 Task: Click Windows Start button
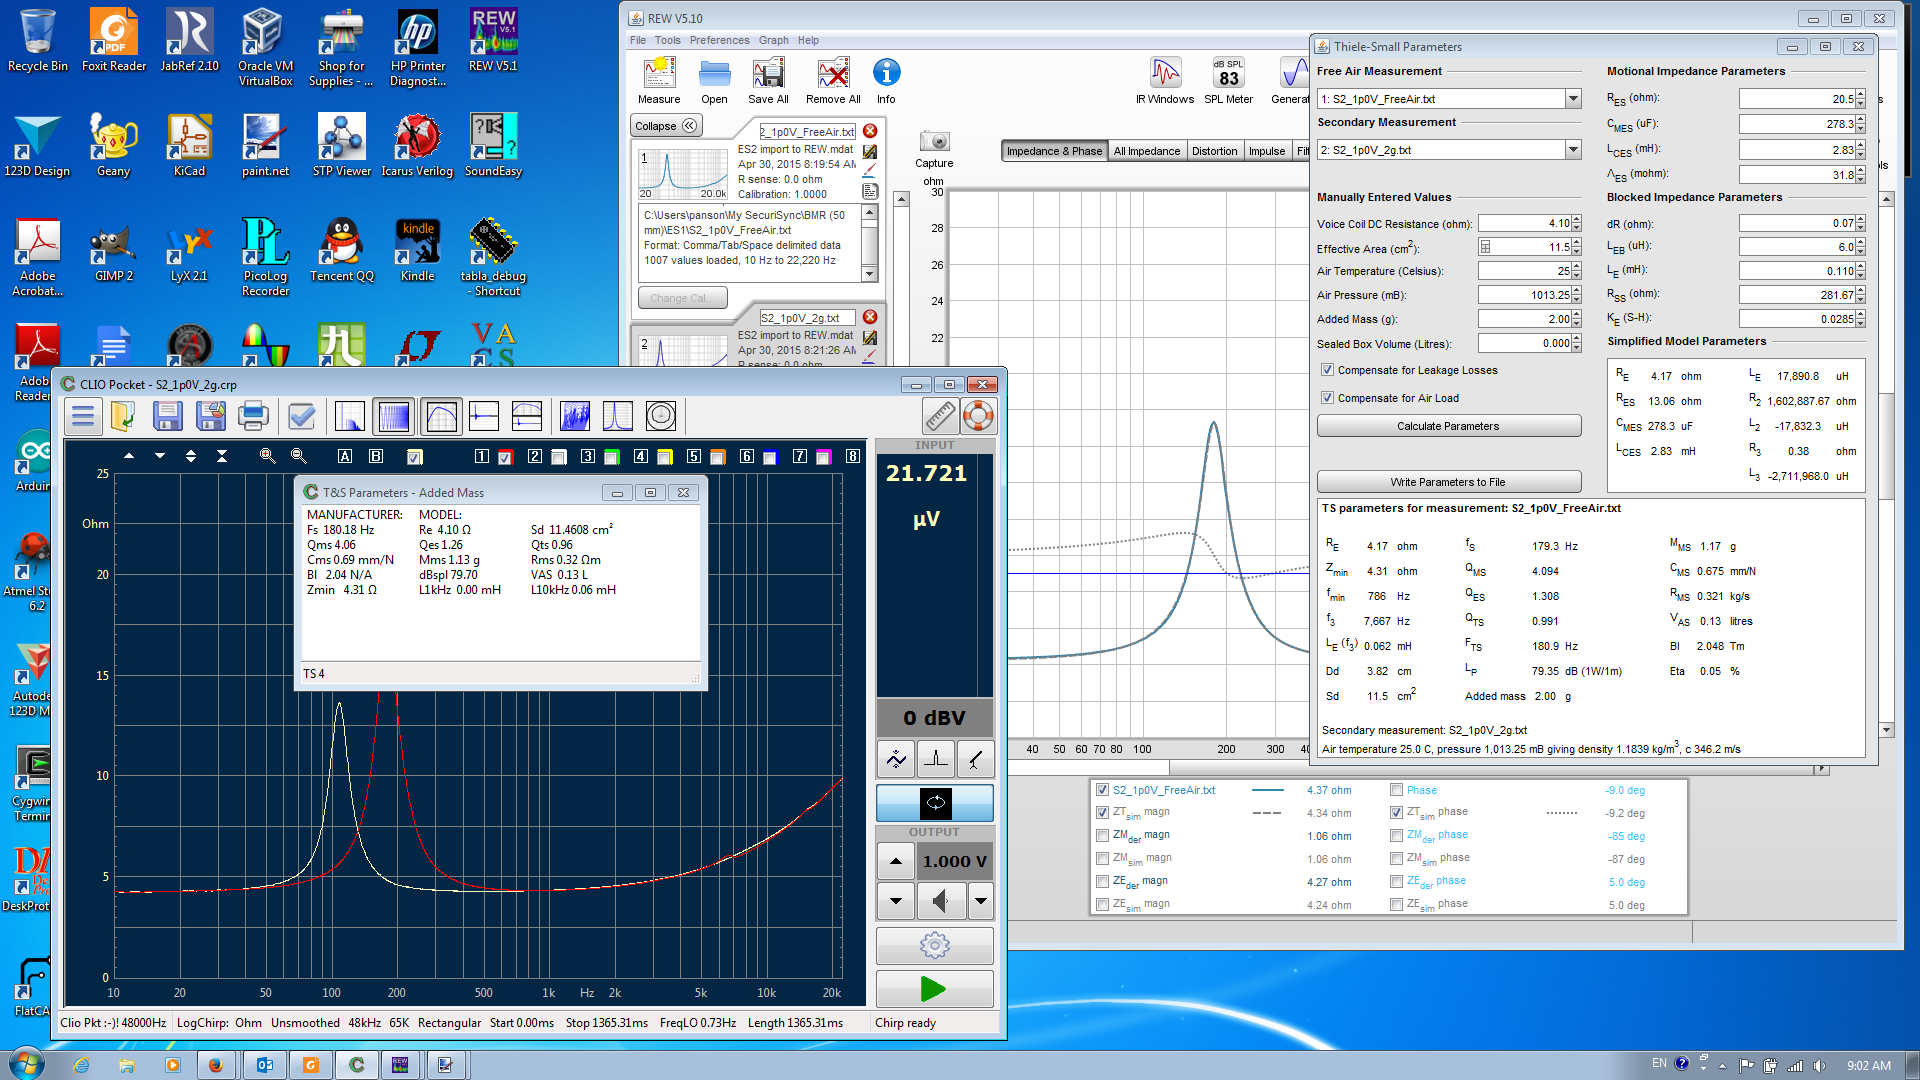(x=26, y=1064)
